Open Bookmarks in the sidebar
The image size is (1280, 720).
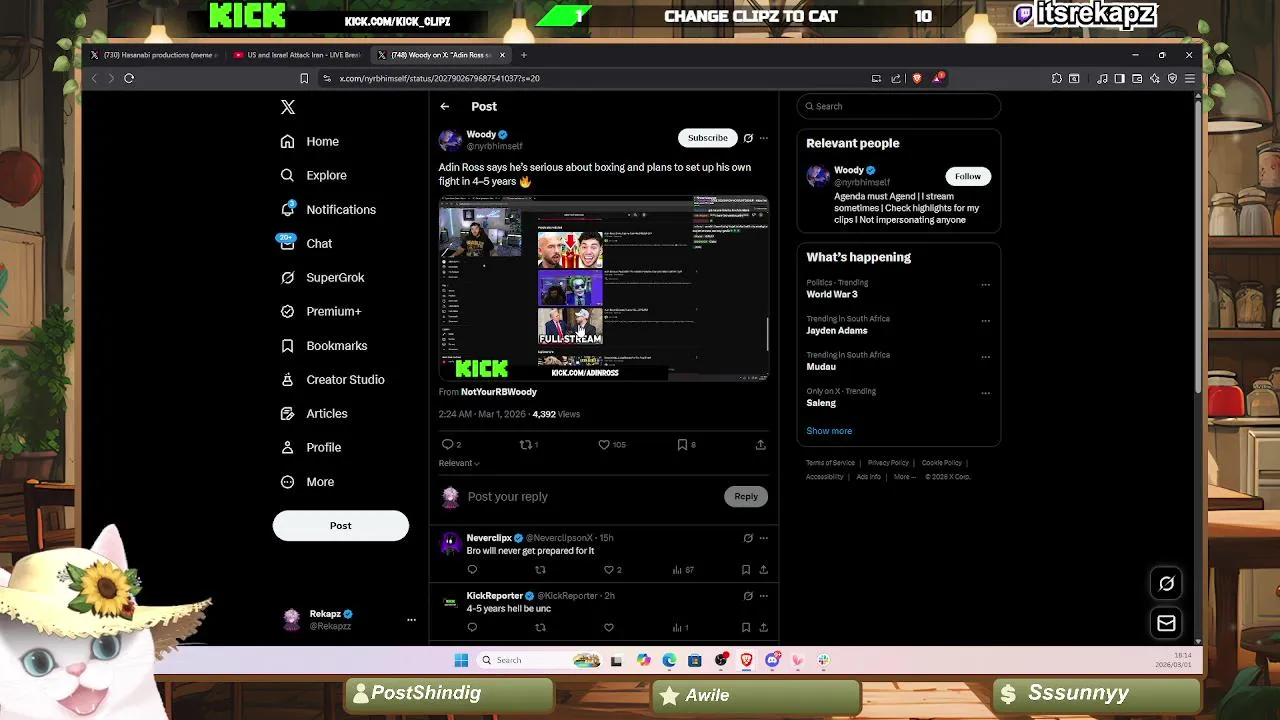coord(324,345)
